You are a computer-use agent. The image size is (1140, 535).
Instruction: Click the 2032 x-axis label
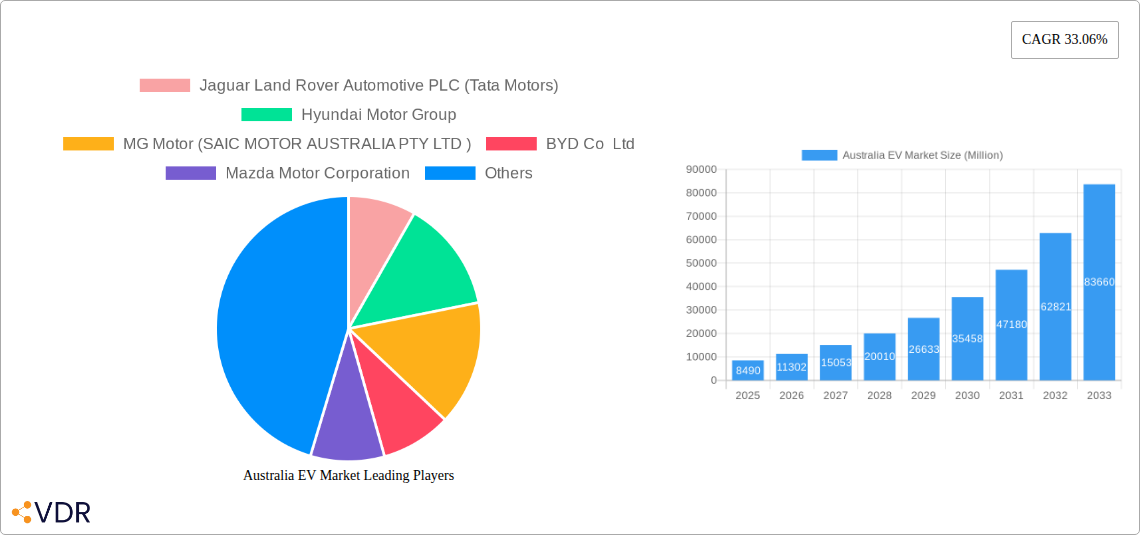coord(1056,395)
